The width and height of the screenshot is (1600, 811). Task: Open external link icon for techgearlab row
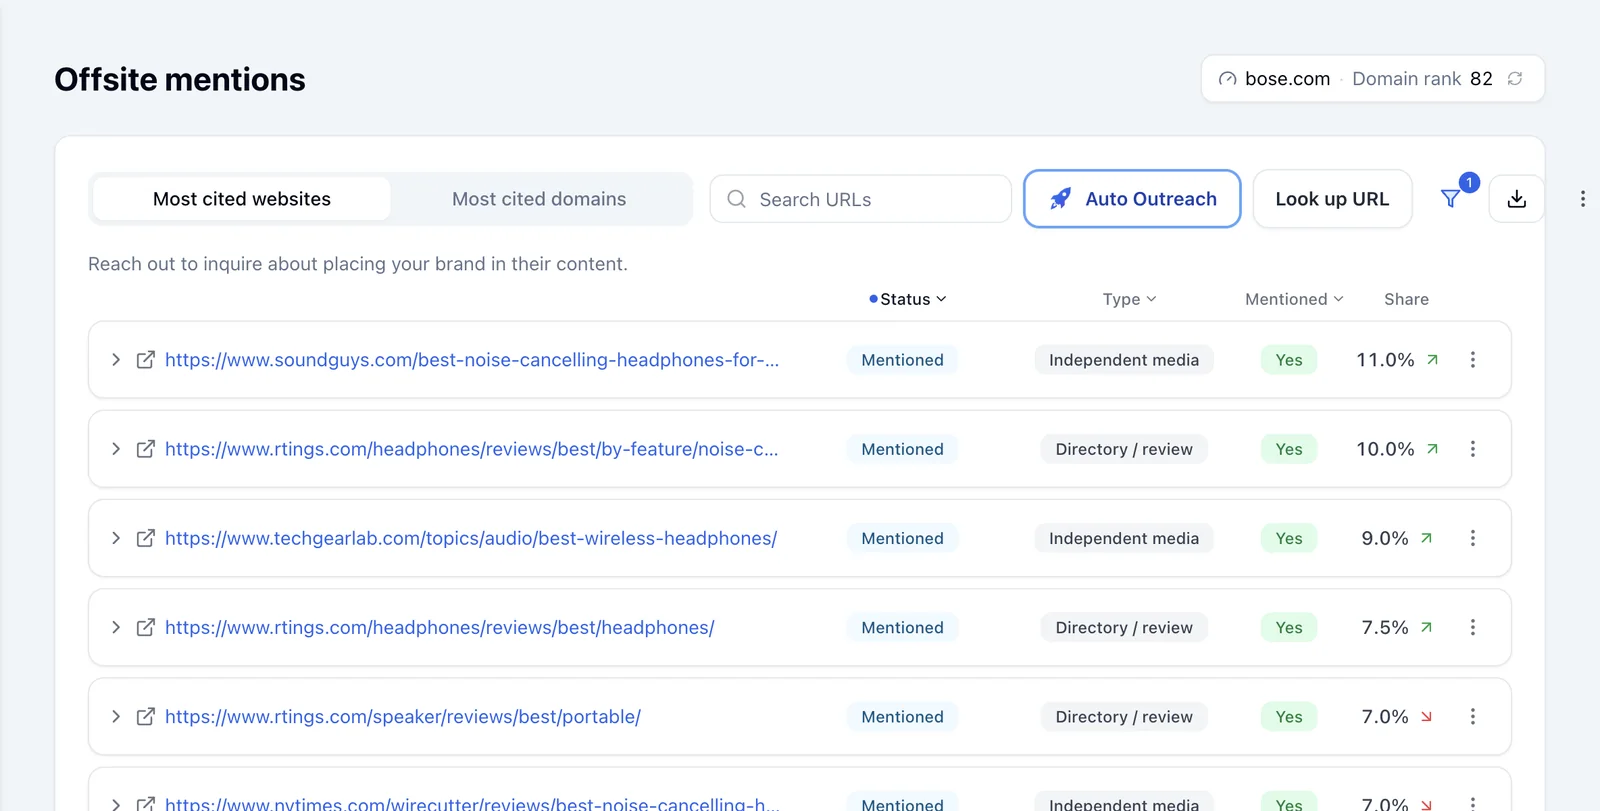tap(145, 538)
